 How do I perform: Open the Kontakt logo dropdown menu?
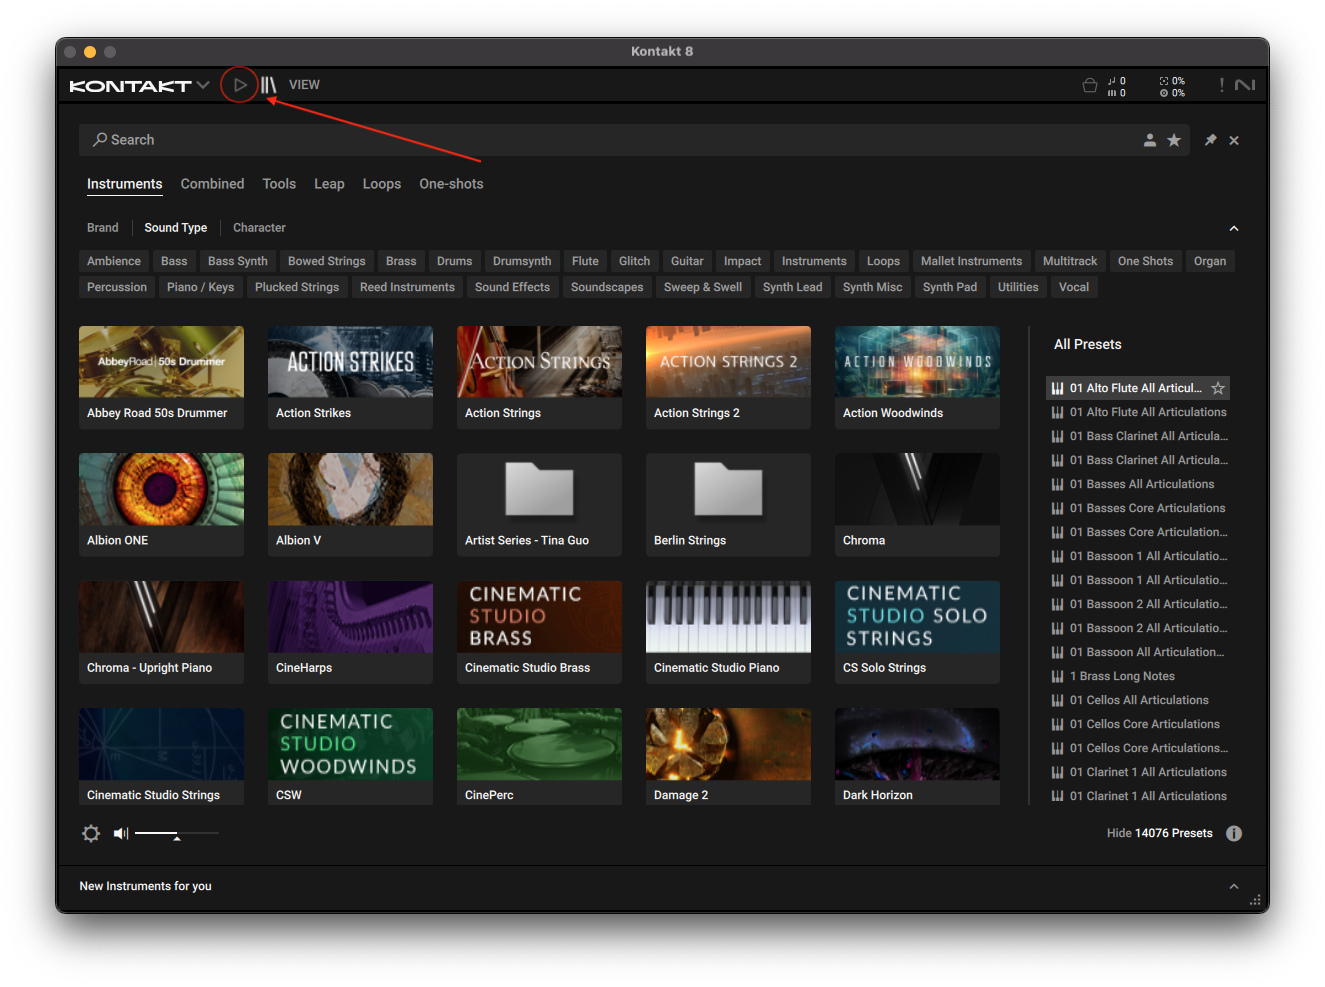(x=203, y=85)
